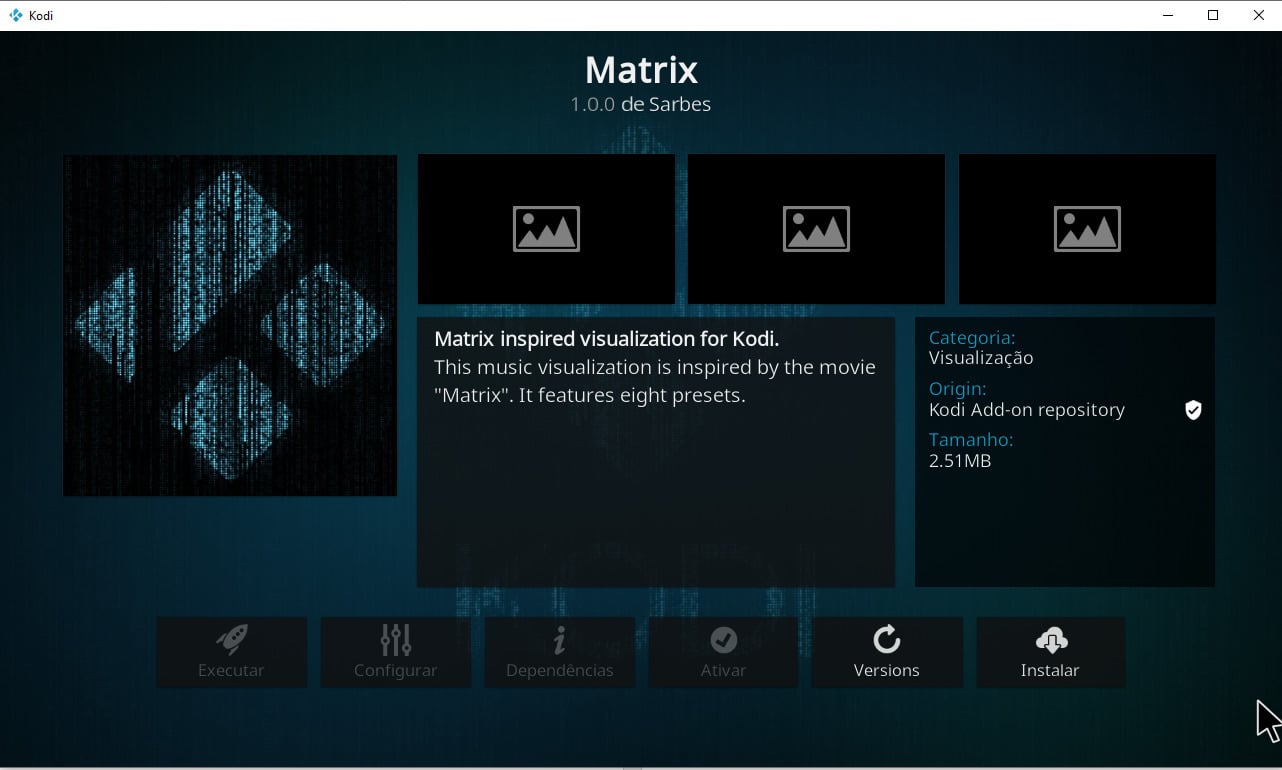Open the third screenshot placeholder thumbnail

click(1087, 229)
